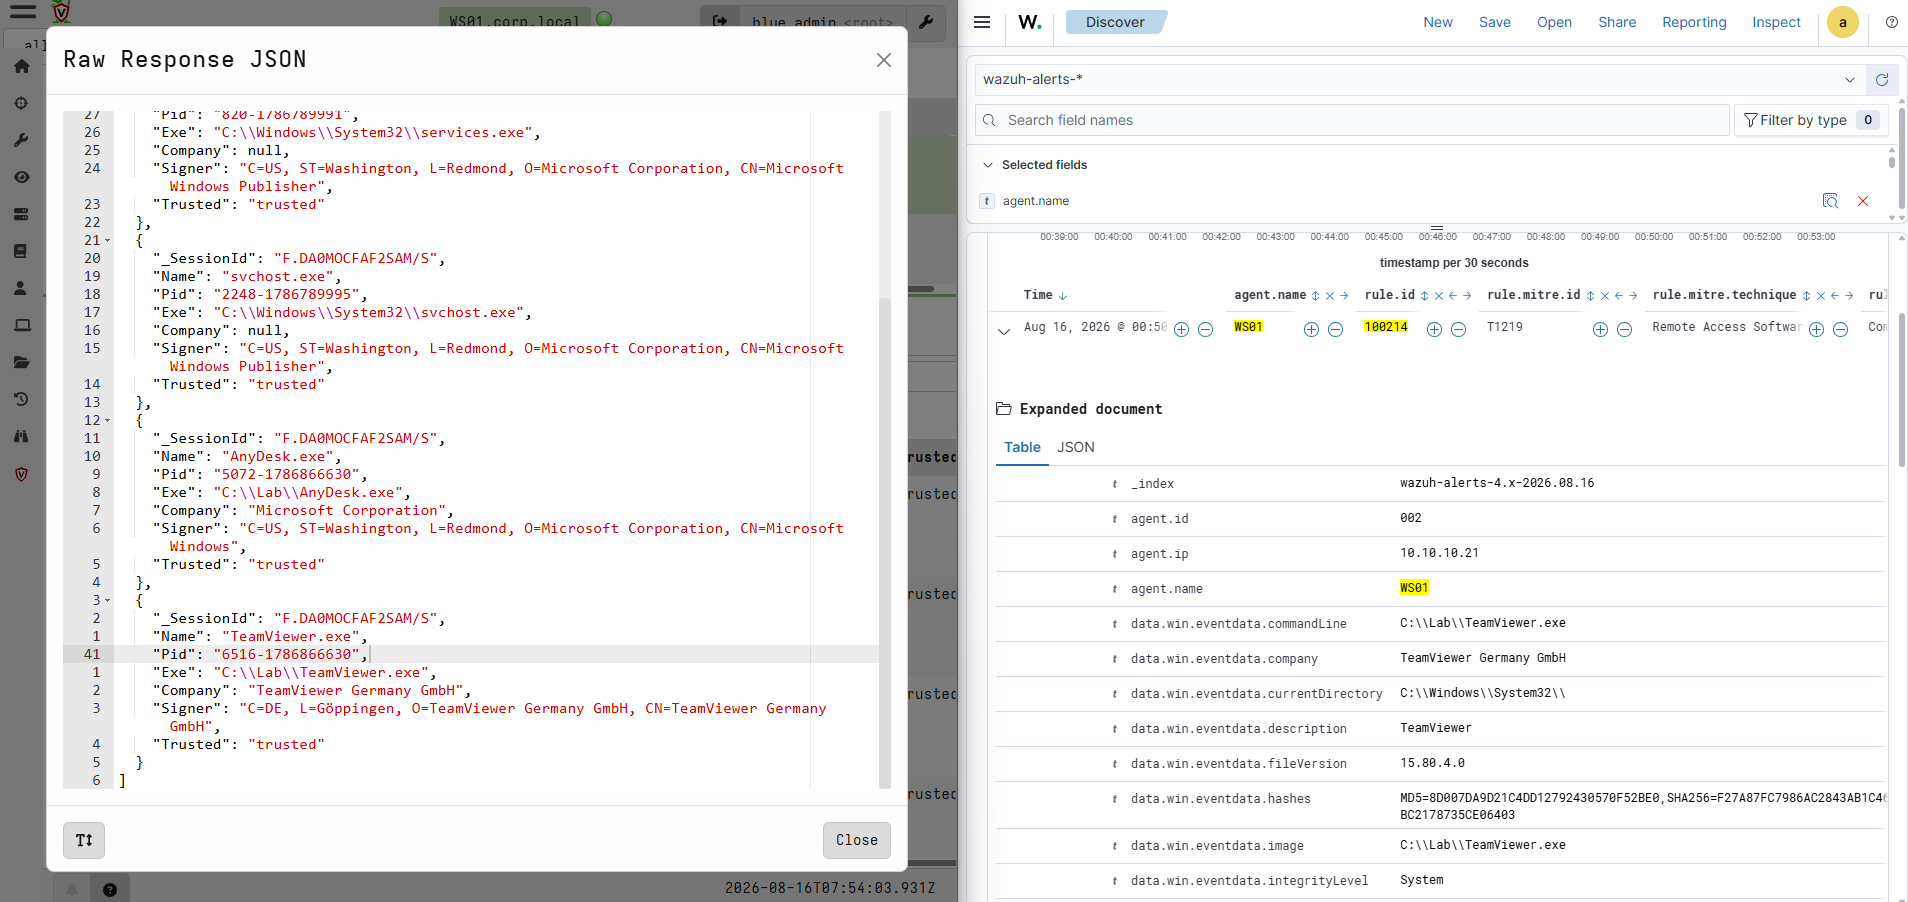This screenshot has width=1908, height=902.
Task: Click Share in the Wazuh top bar
Action: tap(1617, 22)
